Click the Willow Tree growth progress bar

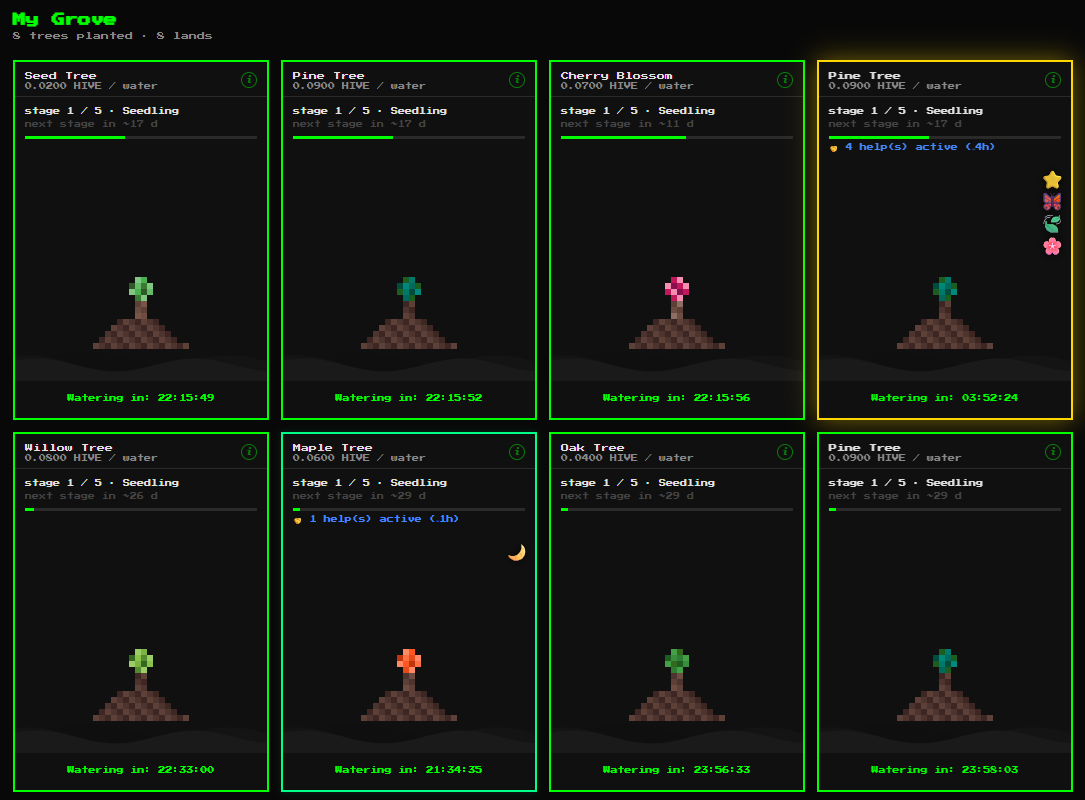click(x=141, y=509)
